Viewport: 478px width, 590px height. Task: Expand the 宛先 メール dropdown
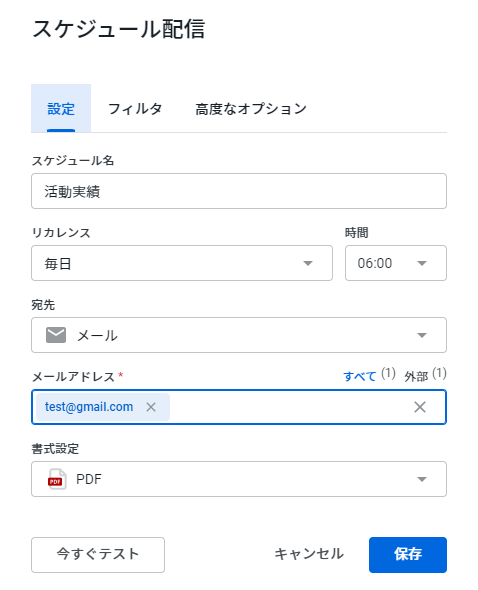point(239,335)
